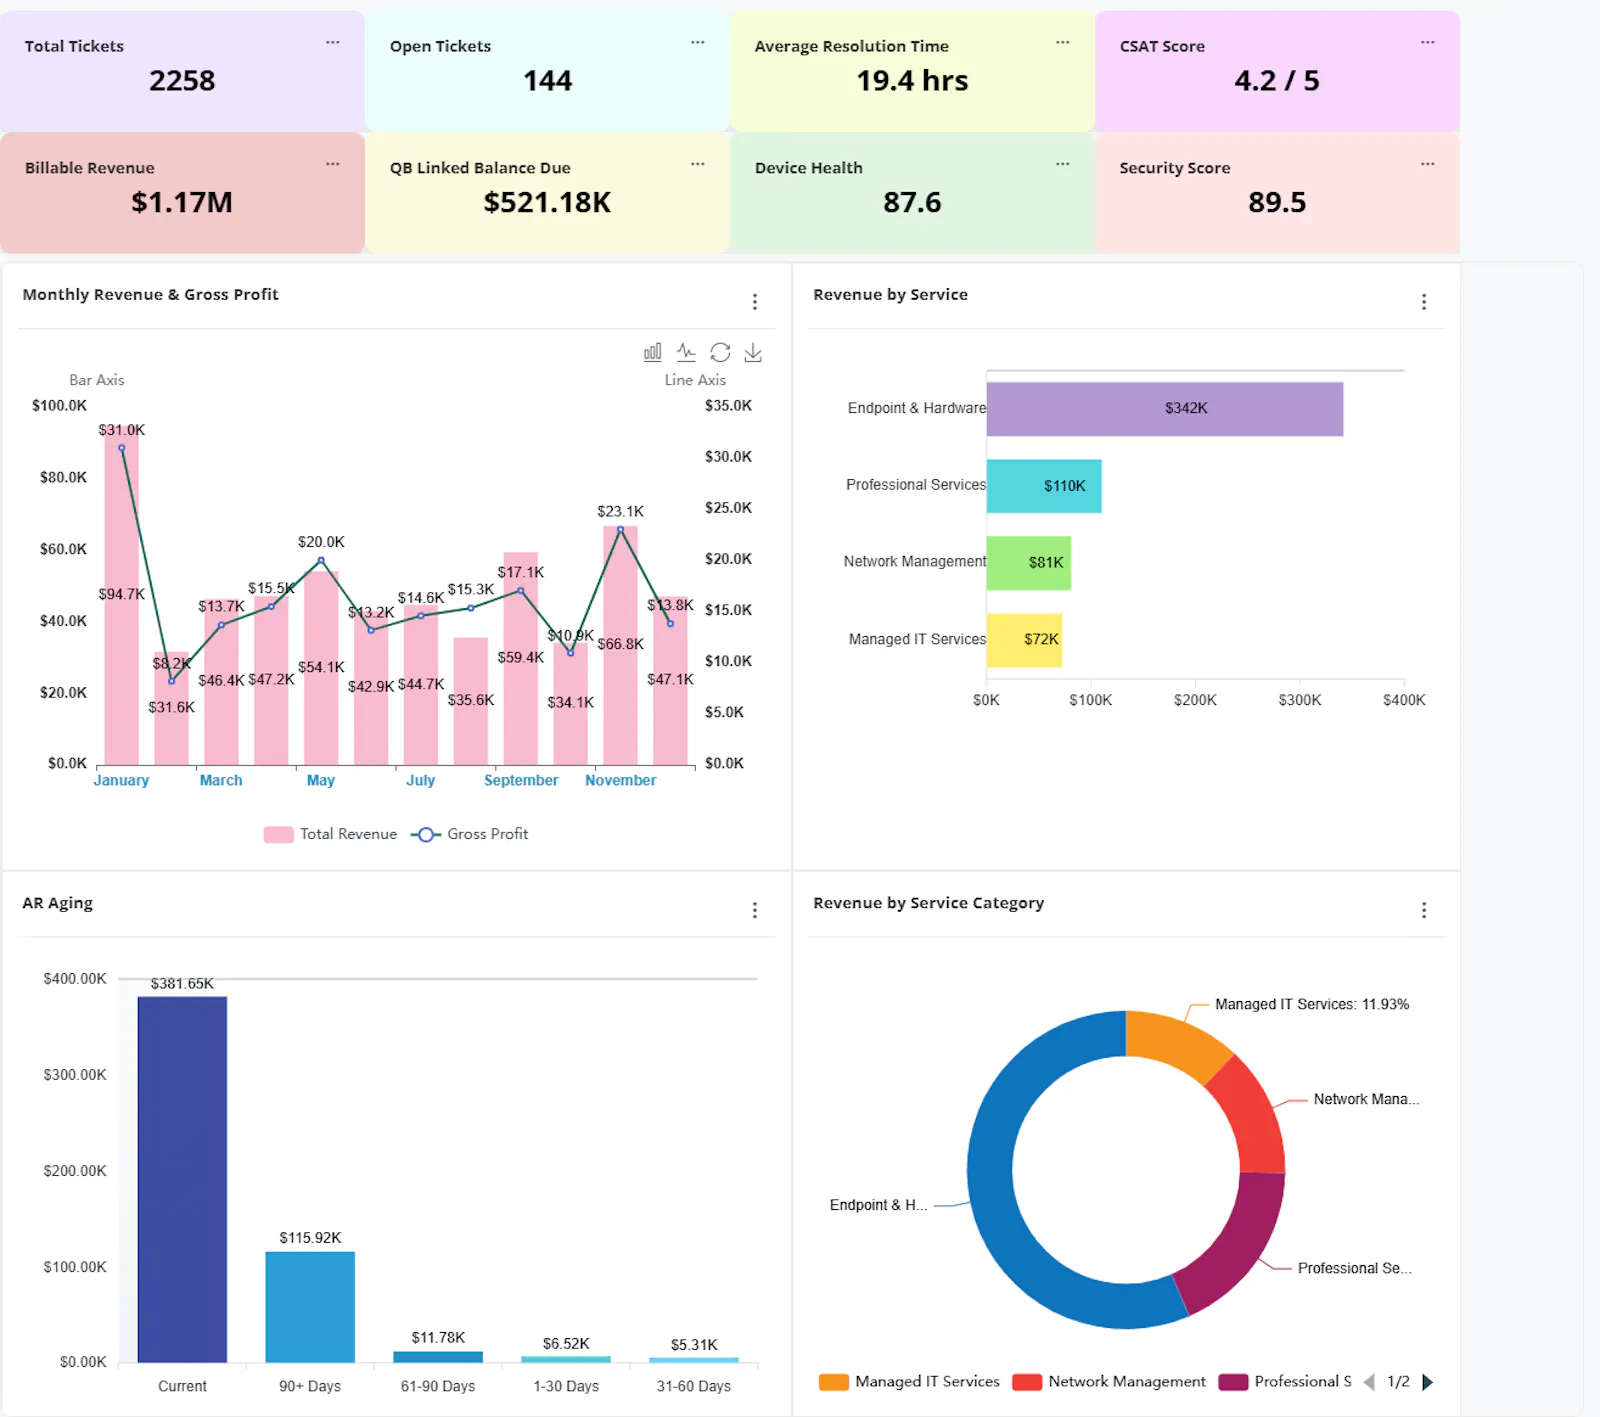Open kebab menu for Revenue by Service panel
The image size is (1600, 1417).
click(x=1424, y=302)
